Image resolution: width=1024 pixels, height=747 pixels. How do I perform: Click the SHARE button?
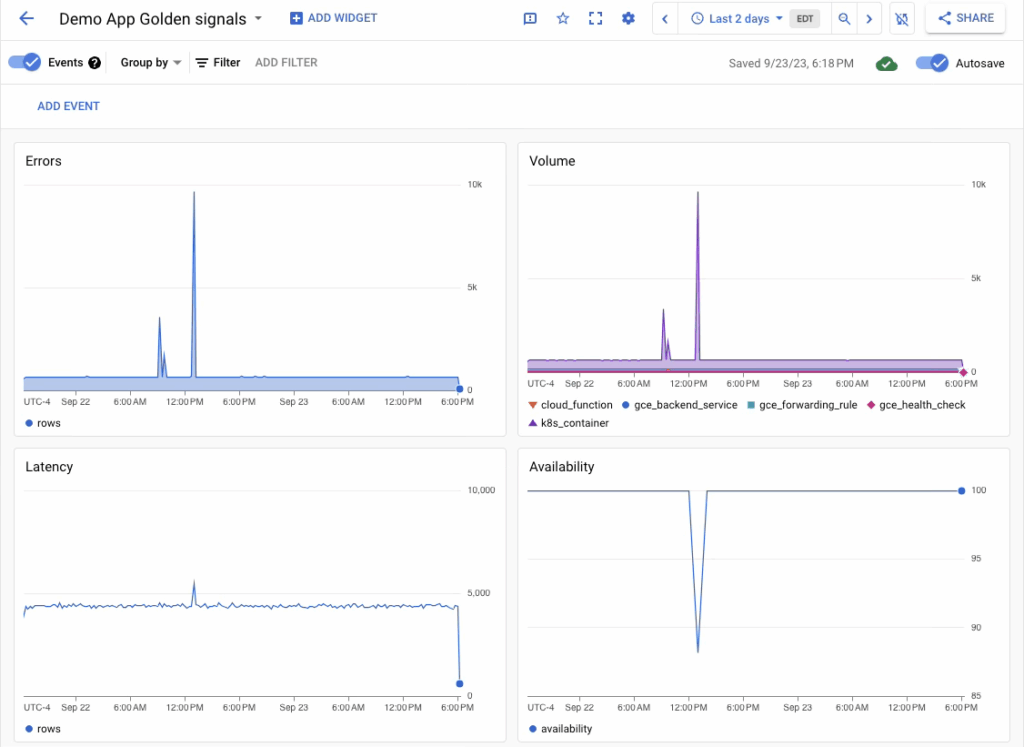coord(965,18)
